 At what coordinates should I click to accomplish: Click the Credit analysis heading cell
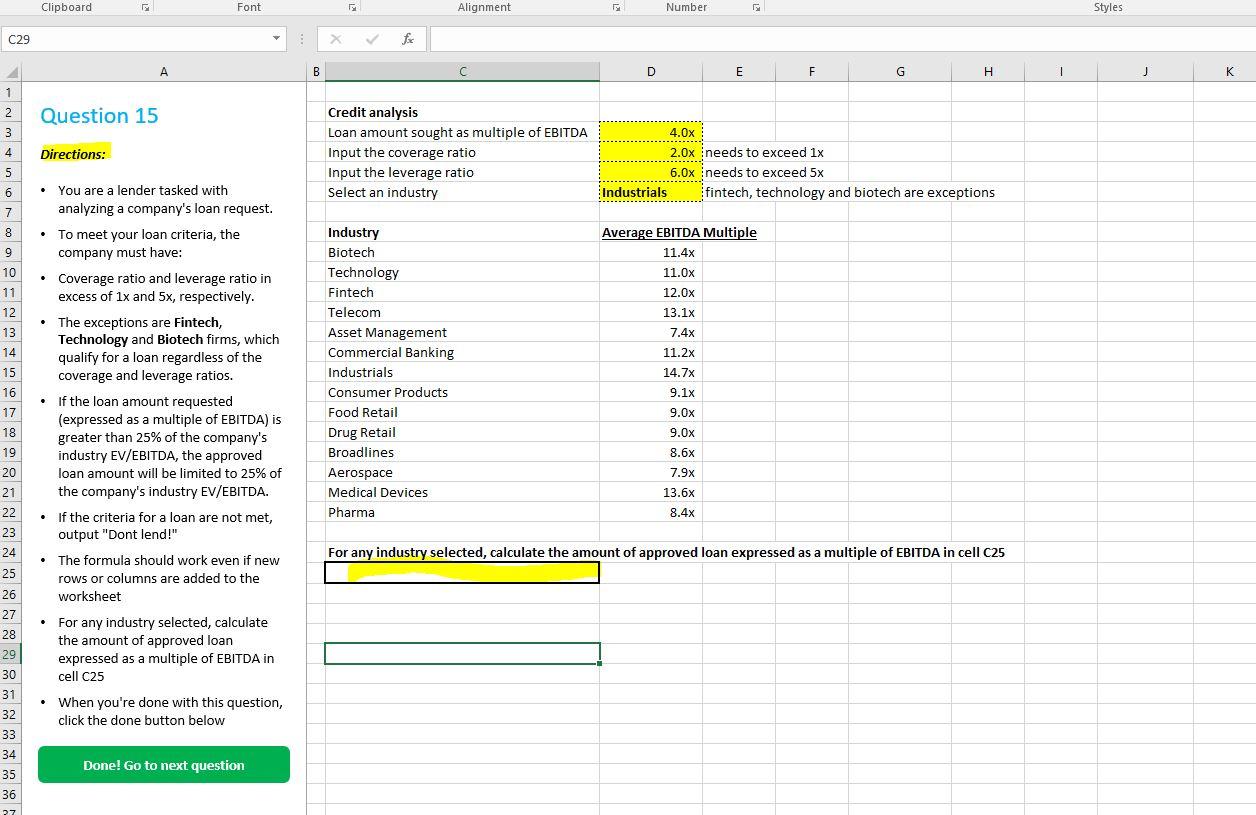[373, 112]
